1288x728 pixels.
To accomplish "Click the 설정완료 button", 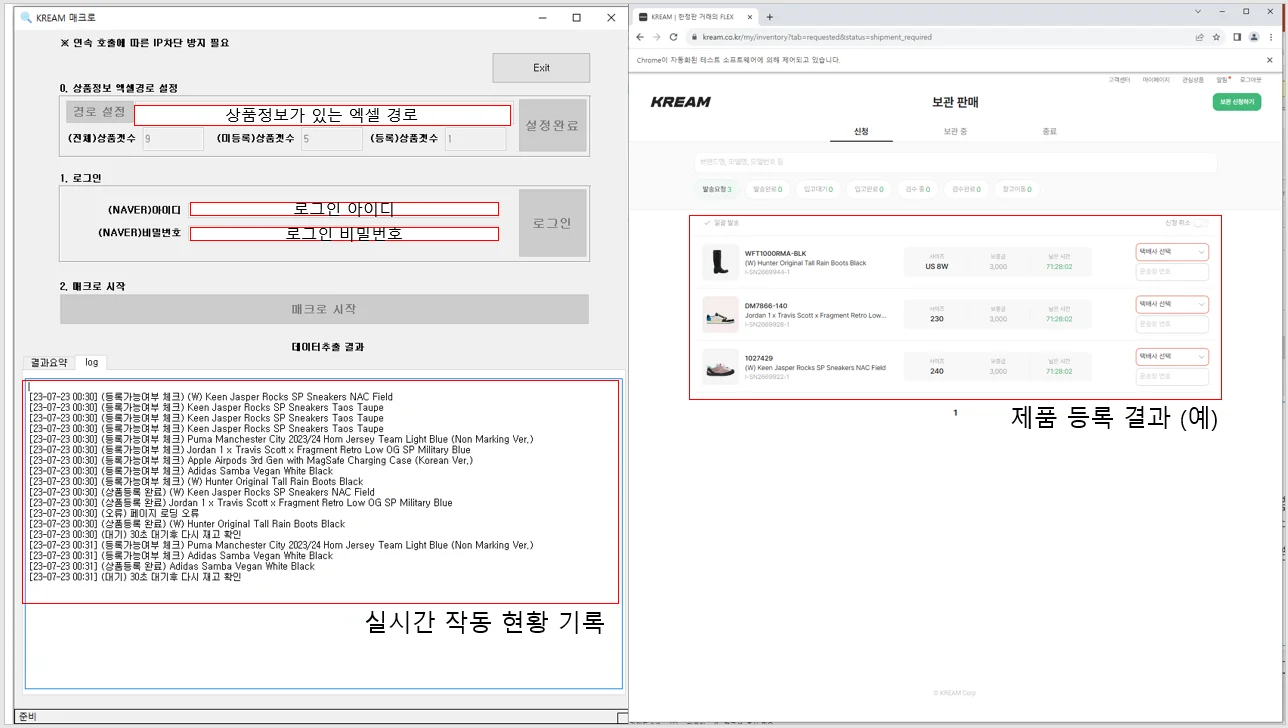I will pyautogui.click(x=552, y=125).
